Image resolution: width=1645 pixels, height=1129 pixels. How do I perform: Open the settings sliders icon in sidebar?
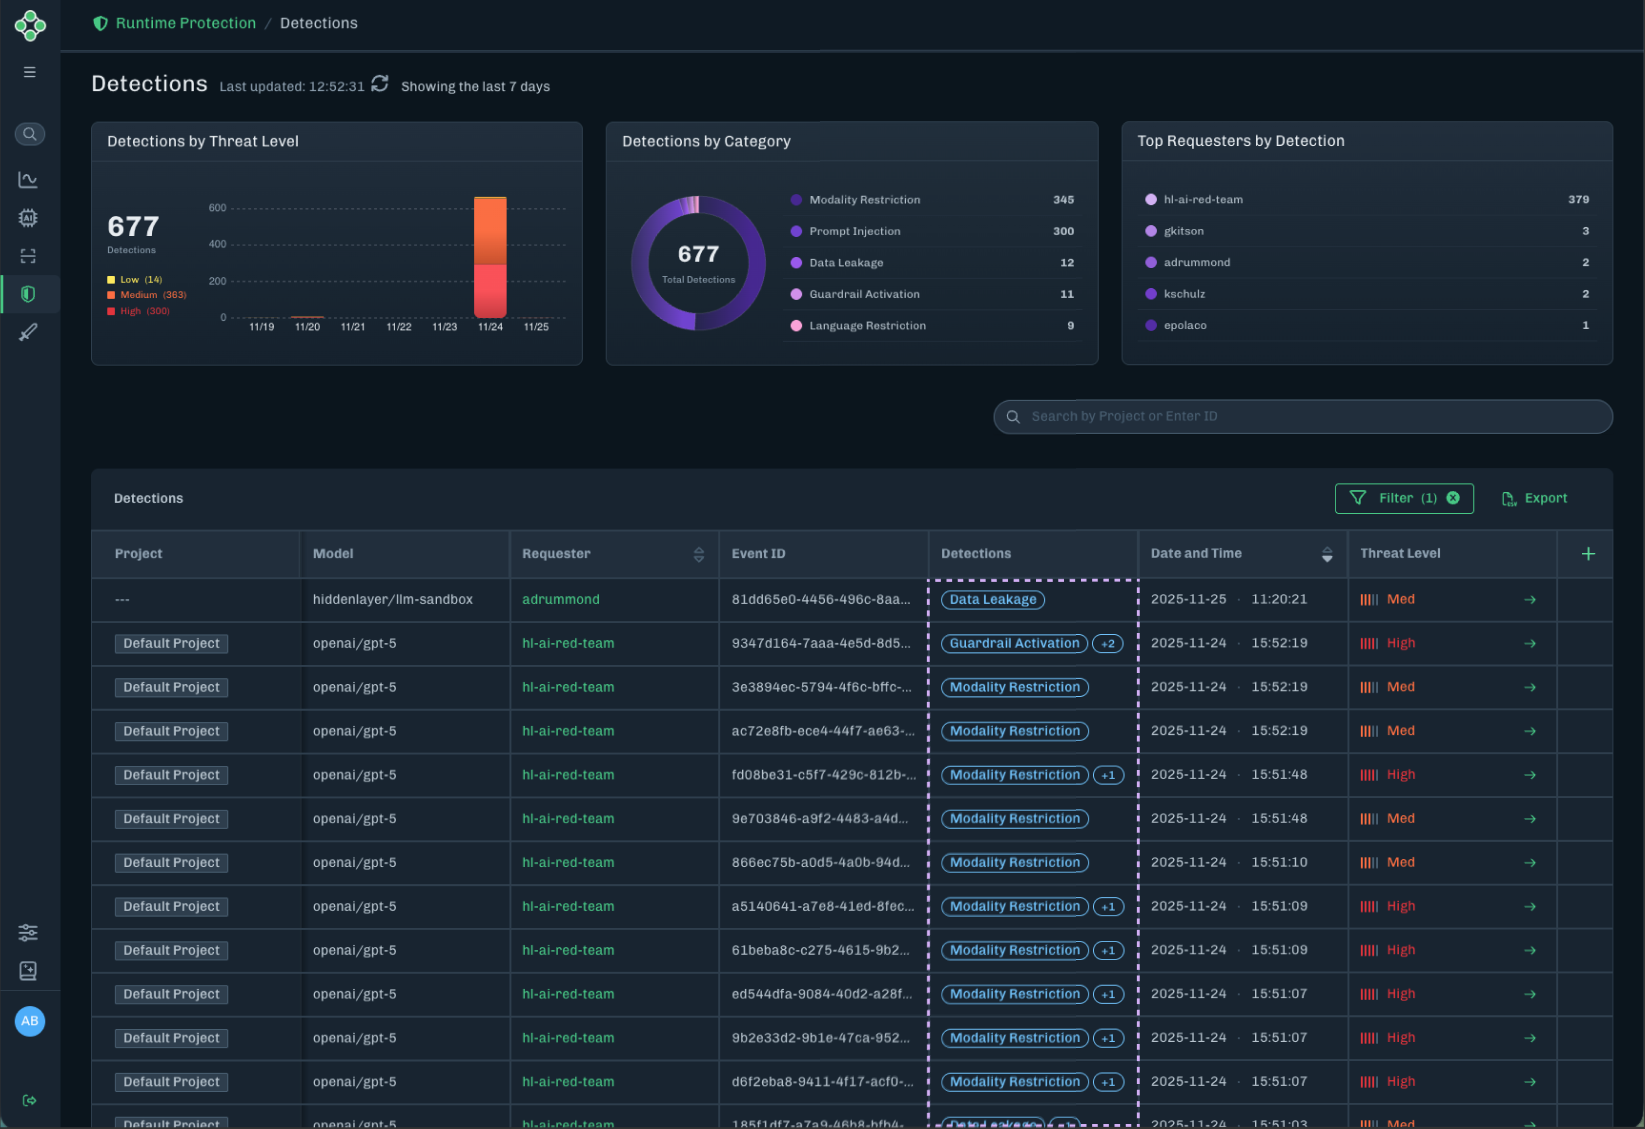pos(28,932)
